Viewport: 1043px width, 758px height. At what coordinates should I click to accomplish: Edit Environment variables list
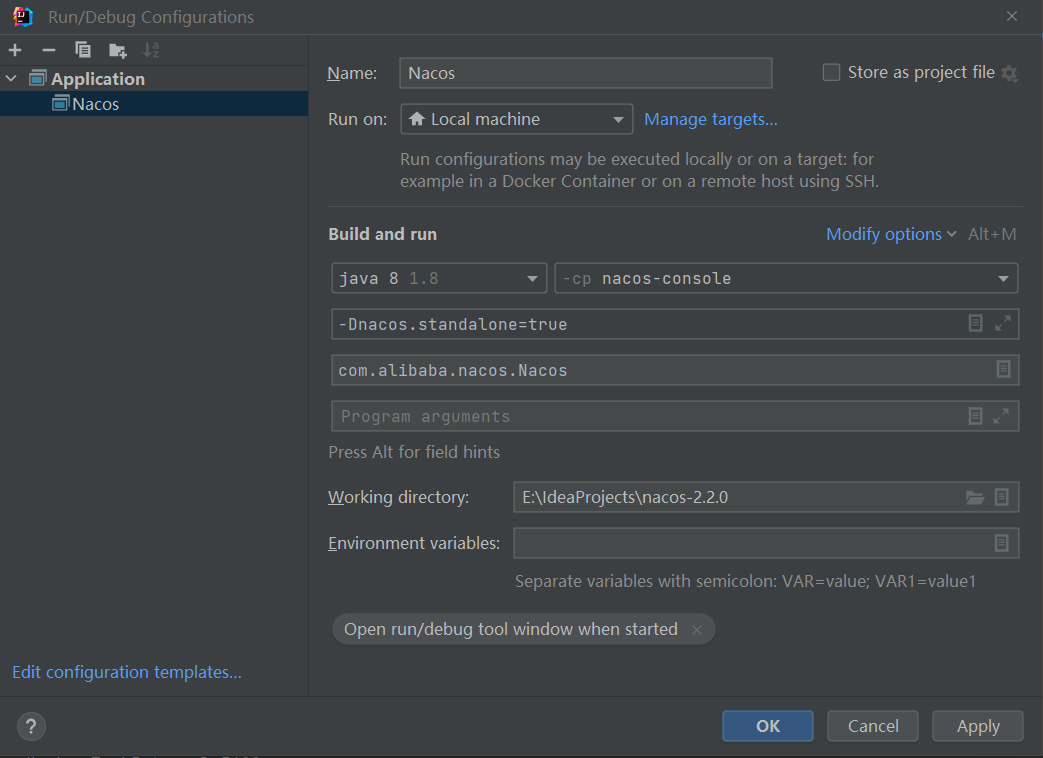pos(1001,543)
